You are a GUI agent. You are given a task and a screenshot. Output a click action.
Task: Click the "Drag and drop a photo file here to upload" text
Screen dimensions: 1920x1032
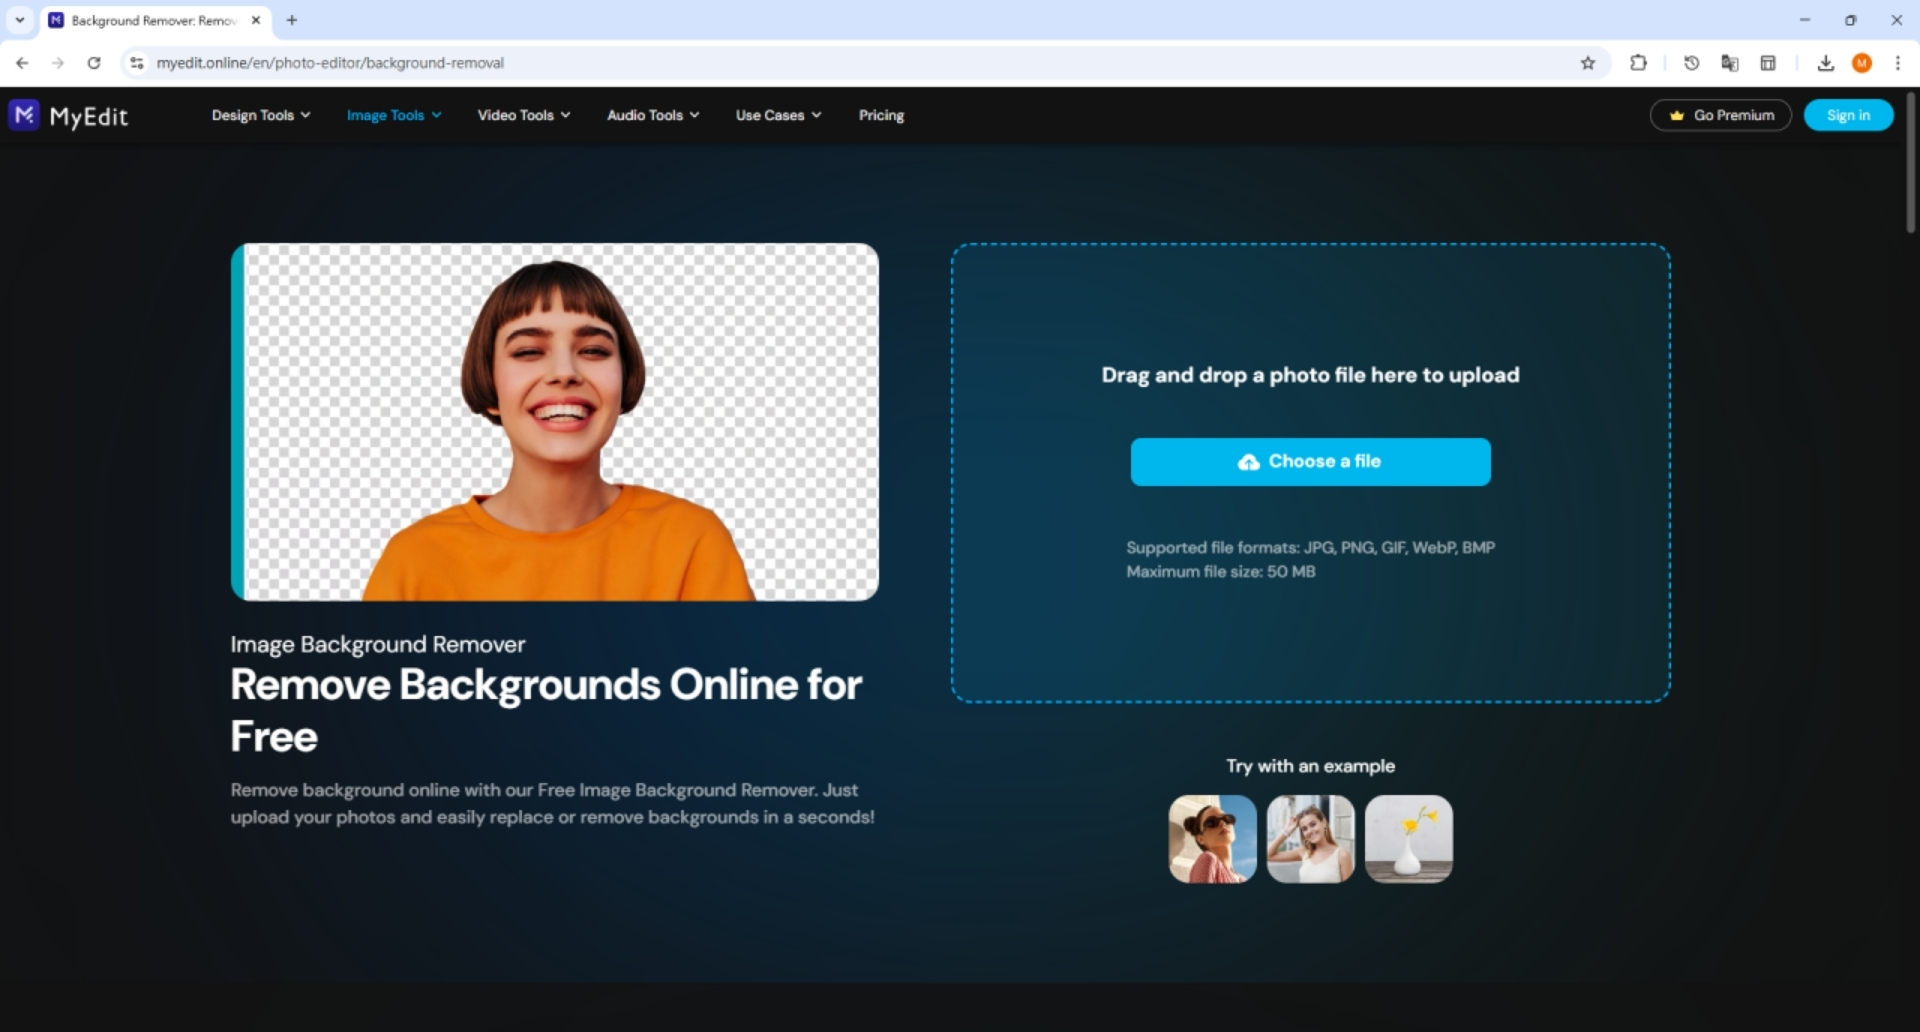click(1310, 375)
